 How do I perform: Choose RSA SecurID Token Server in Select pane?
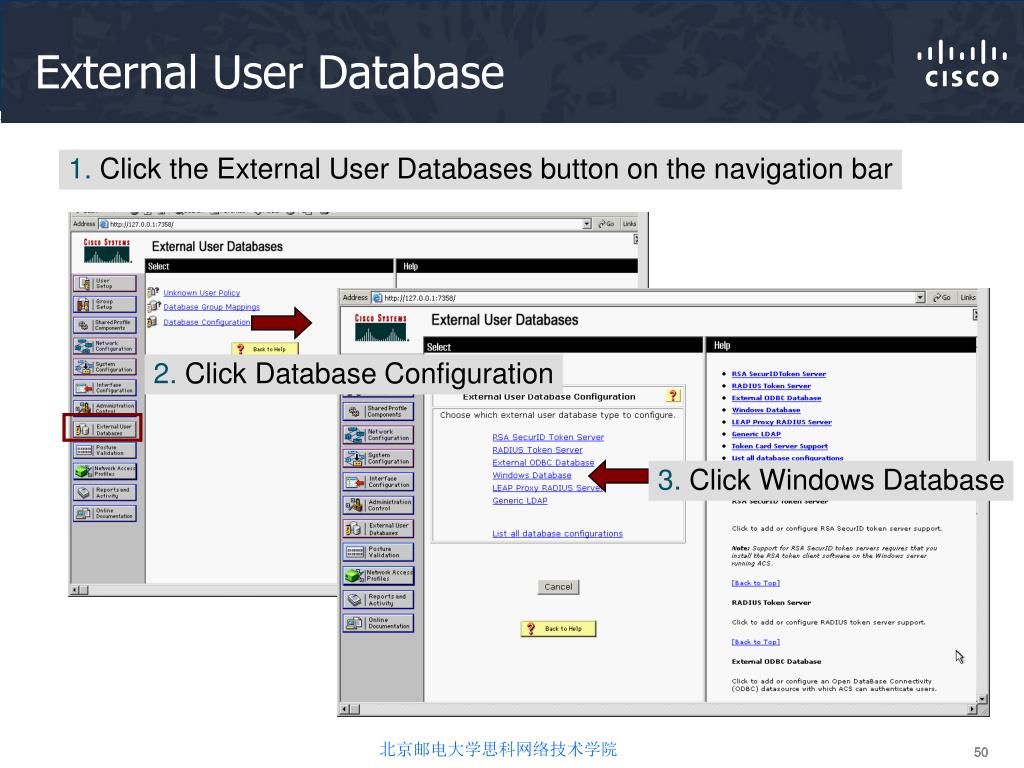point(548,437)
